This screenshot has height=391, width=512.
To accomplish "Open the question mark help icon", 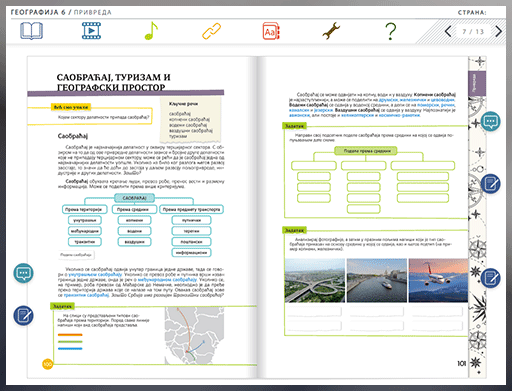I will 391,31.
